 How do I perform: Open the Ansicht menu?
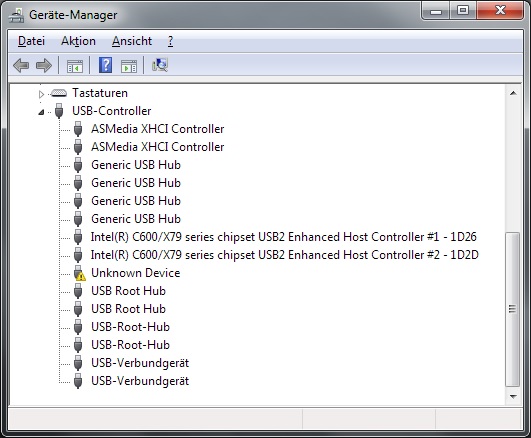132,41
